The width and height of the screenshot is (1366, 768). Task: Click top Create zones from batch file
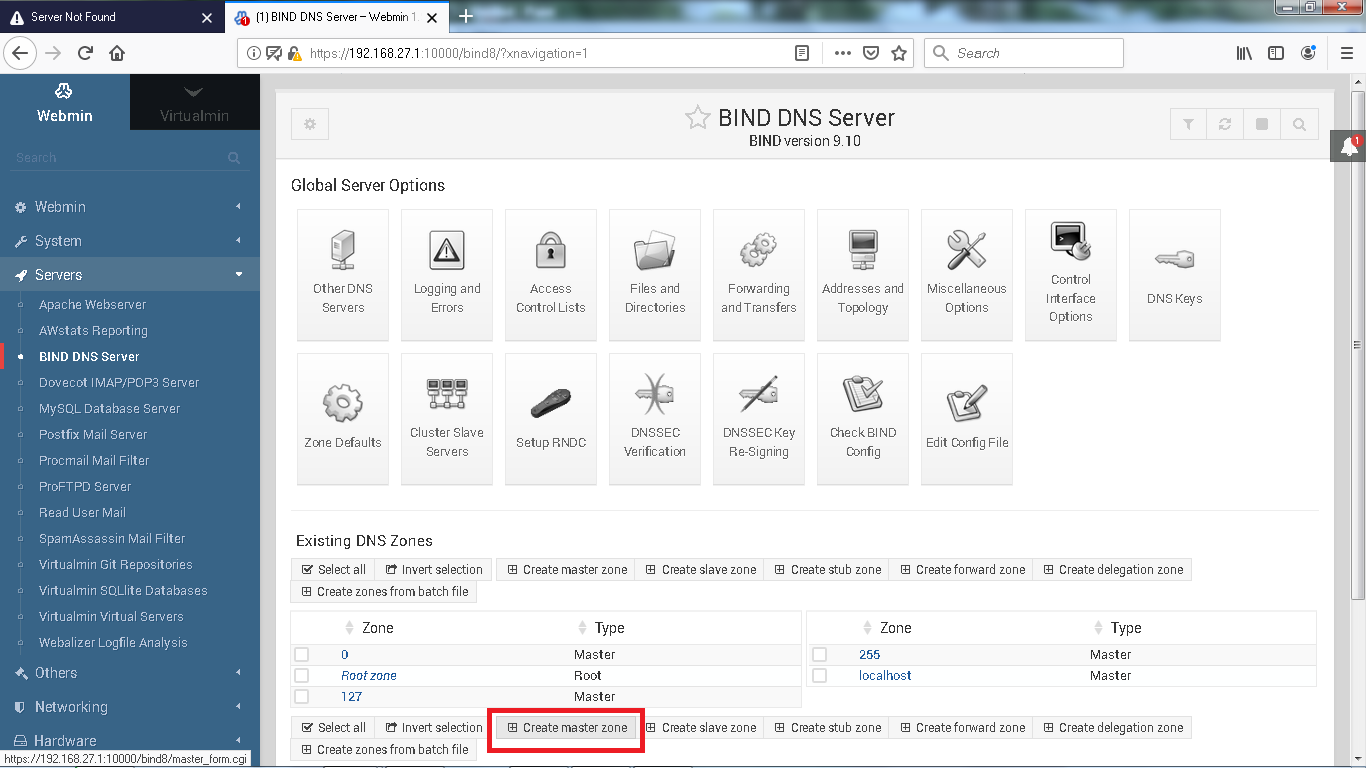point(383,591)
